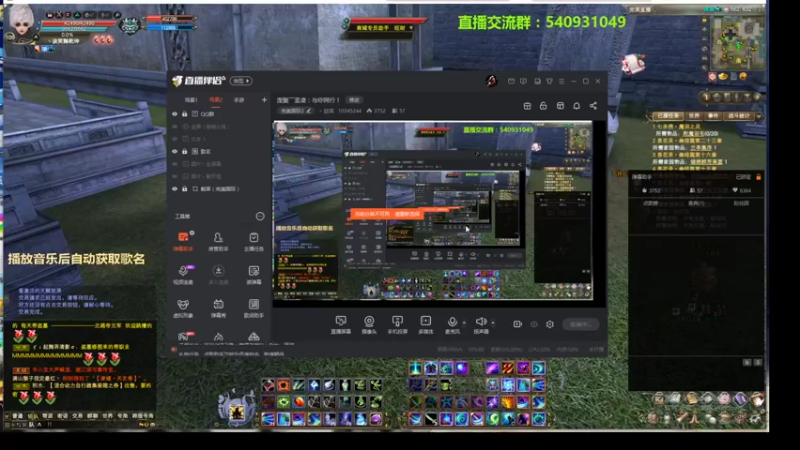
Task: Open the microphone options arrow
Action: coord(464,322)
